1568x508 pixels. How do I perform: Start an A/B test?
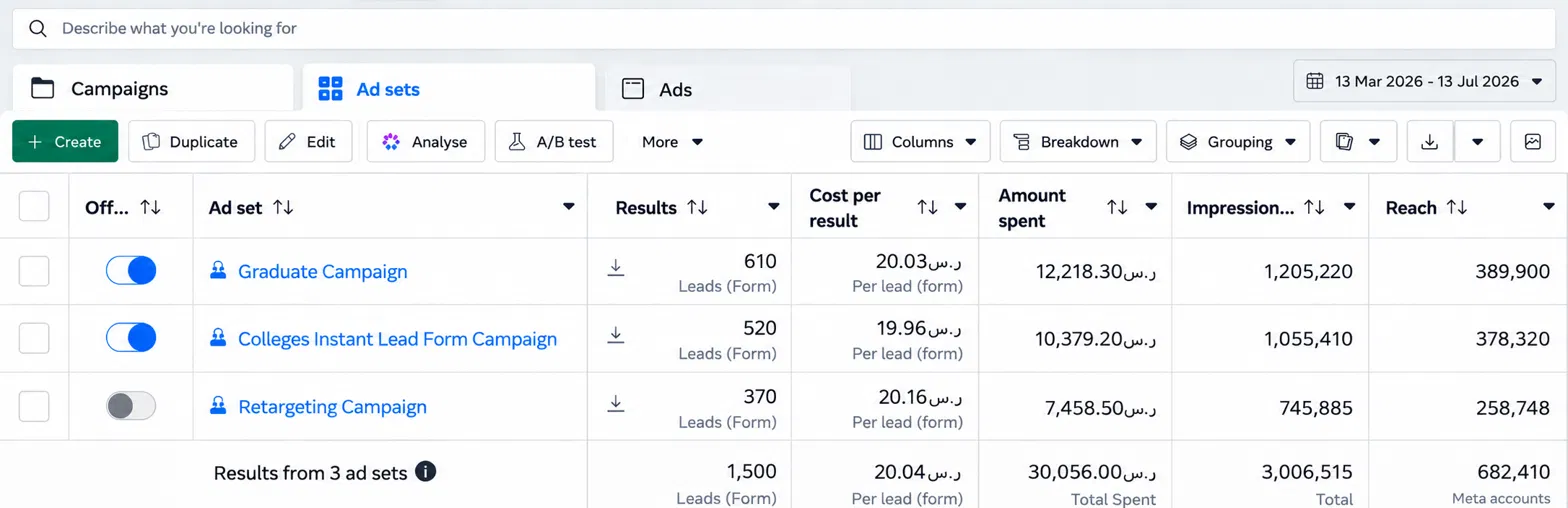point(553,142)
